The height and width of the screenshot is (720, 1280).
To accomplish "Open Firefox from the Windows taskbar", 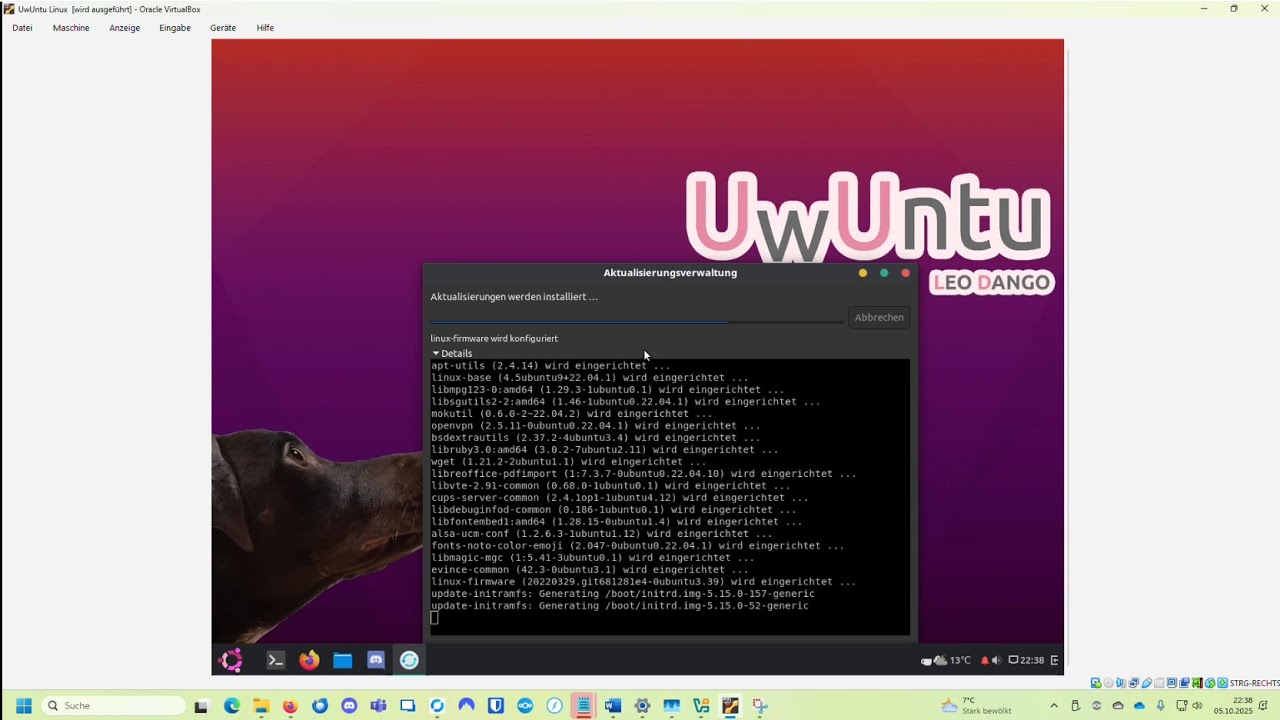I will pos(290,706).
